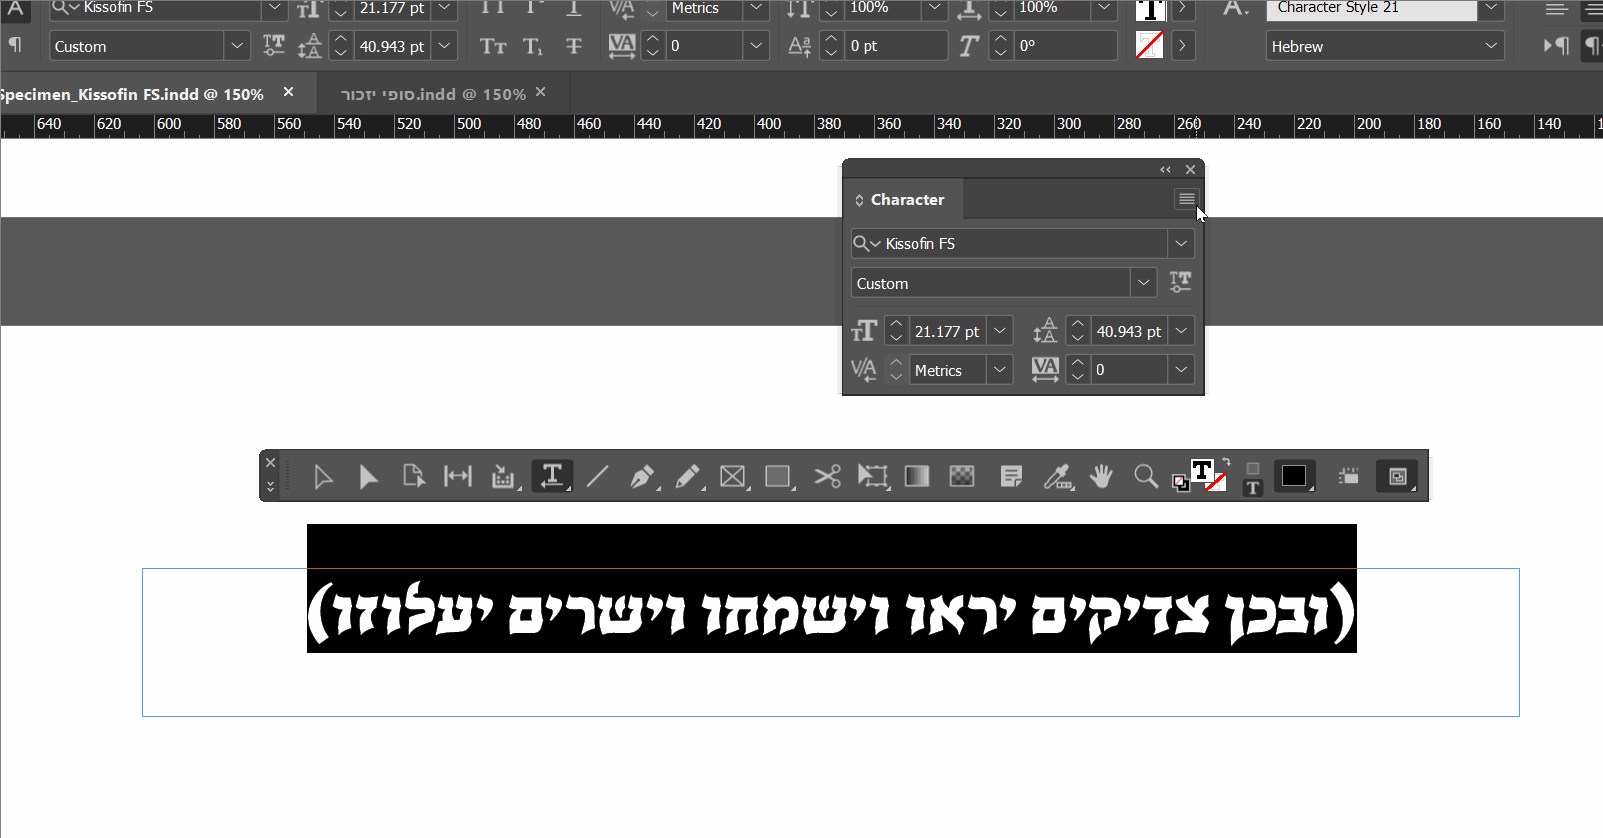The width and height of the screenshot is (1603, 838).
Task: Click Default Fill and Stroke icon
Action: pyautogui.click(x=1180, y=484)
